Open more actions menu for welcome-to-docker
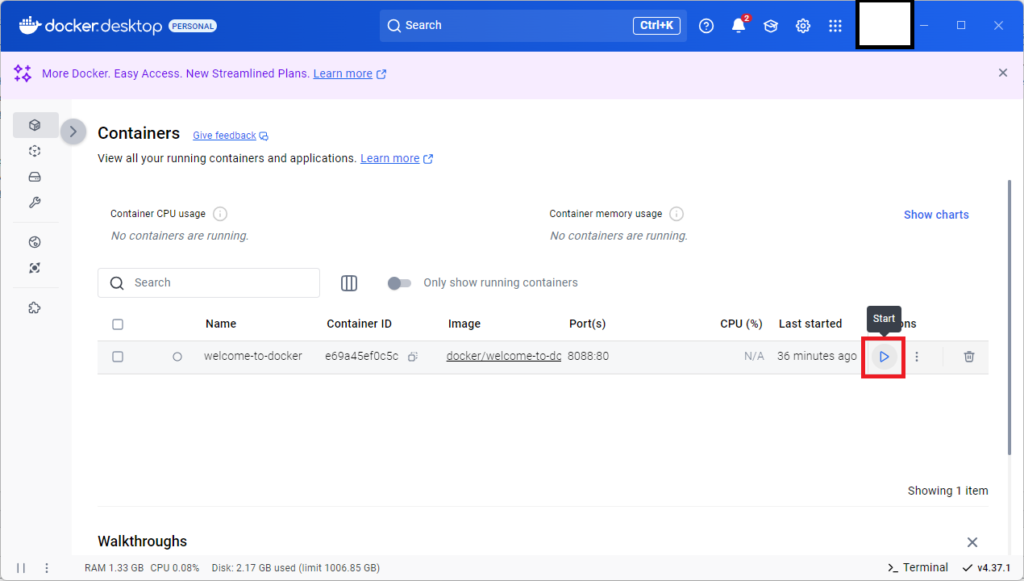This screenshot has height=581, width=1024. pyautogui.click(x=917, y=357)
